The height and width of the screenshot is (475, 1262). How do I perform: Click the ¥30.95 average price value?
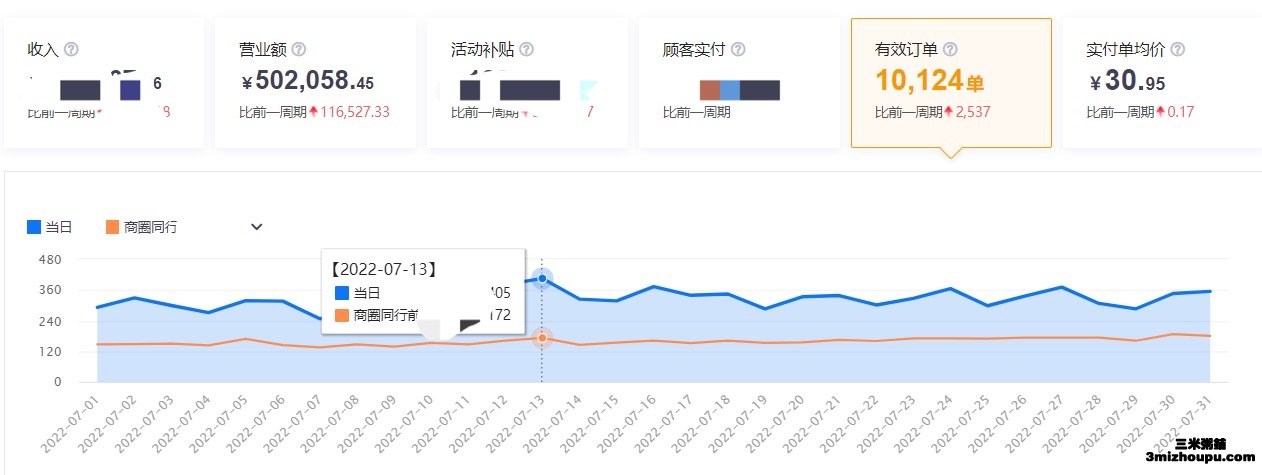point(1127,81)
